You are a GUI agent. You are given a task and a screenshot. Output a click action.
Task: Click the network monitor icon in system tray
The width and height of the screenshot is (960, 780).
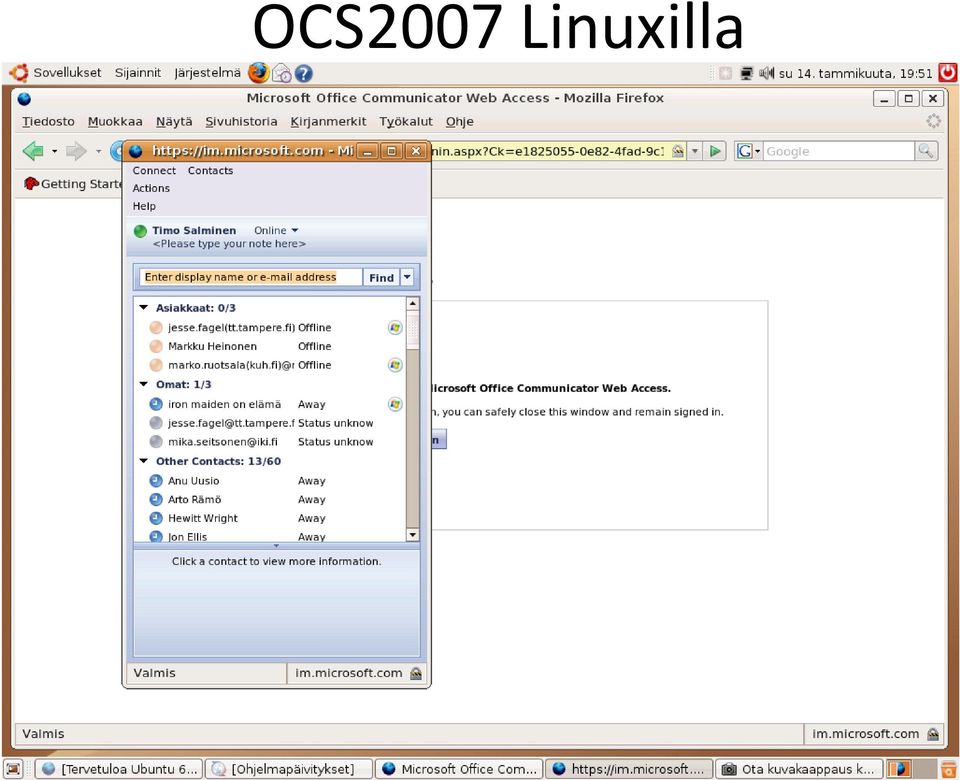click(746, 73)
